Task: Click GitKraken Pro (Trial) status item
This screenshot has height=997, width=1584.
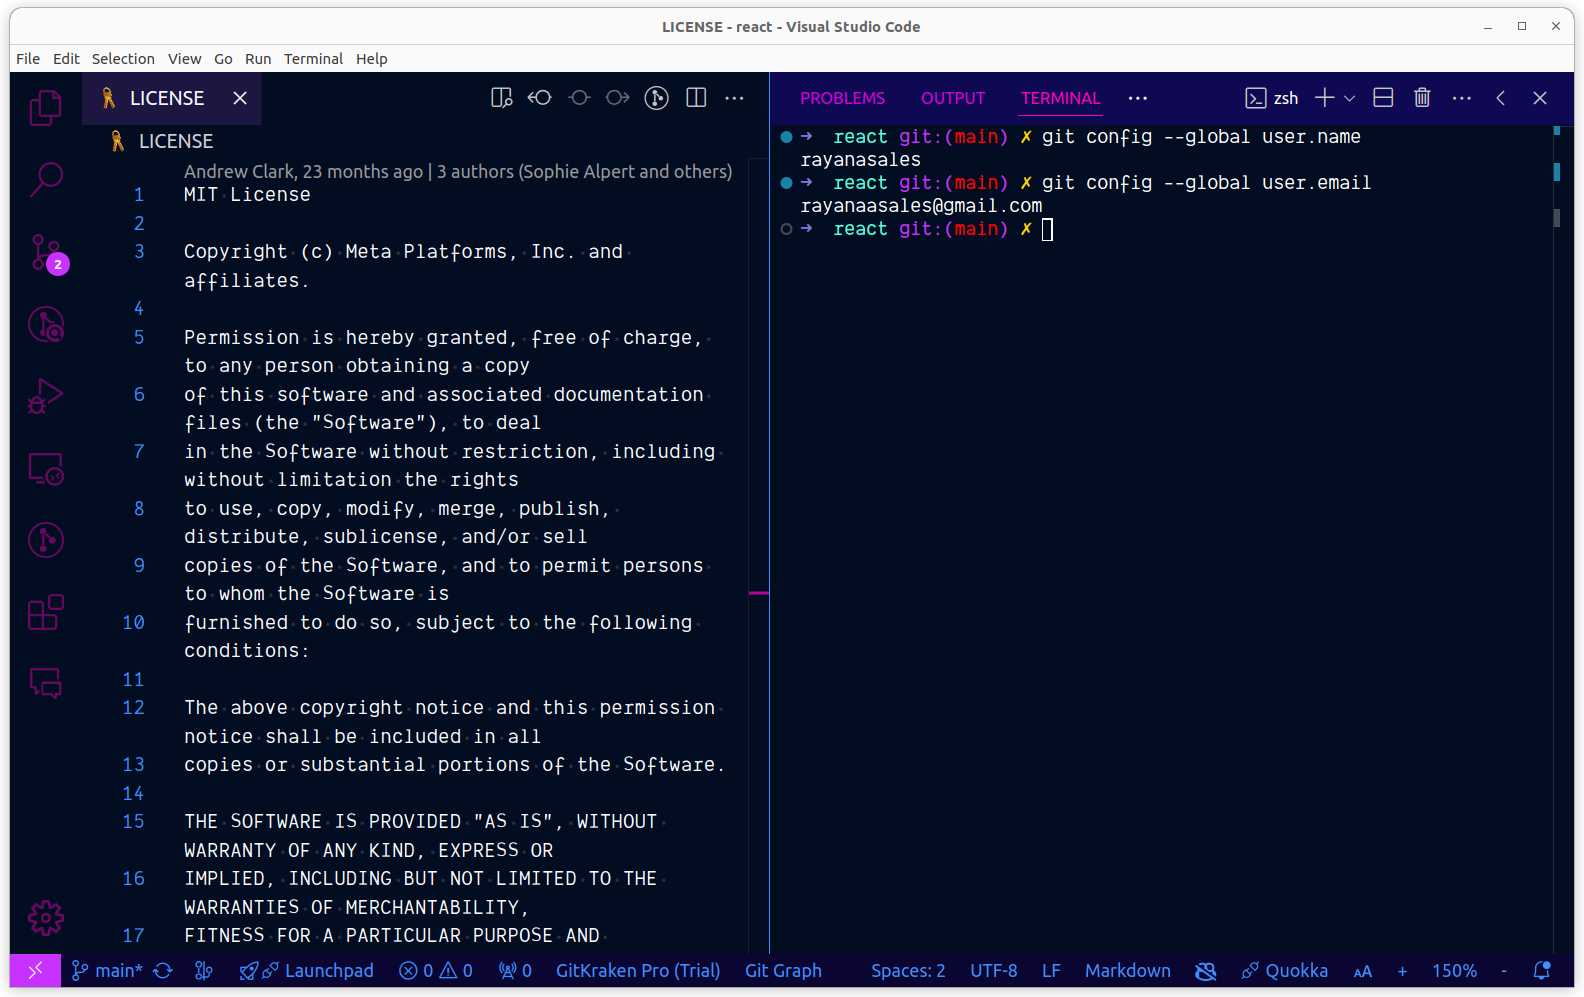Action: 638,970
